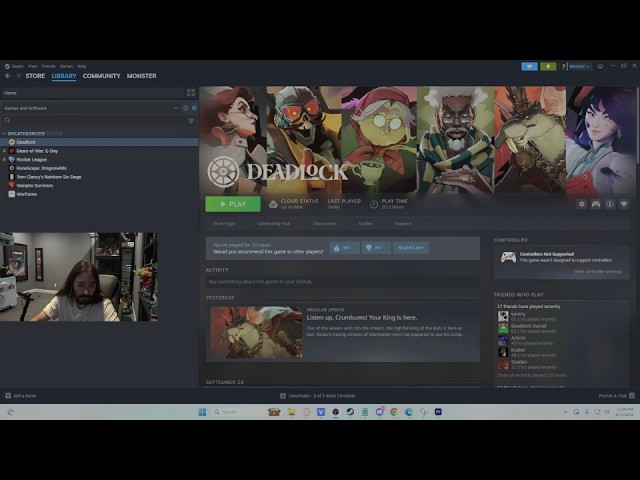Open 'Listen up, Crumbums!' news title

362,318
